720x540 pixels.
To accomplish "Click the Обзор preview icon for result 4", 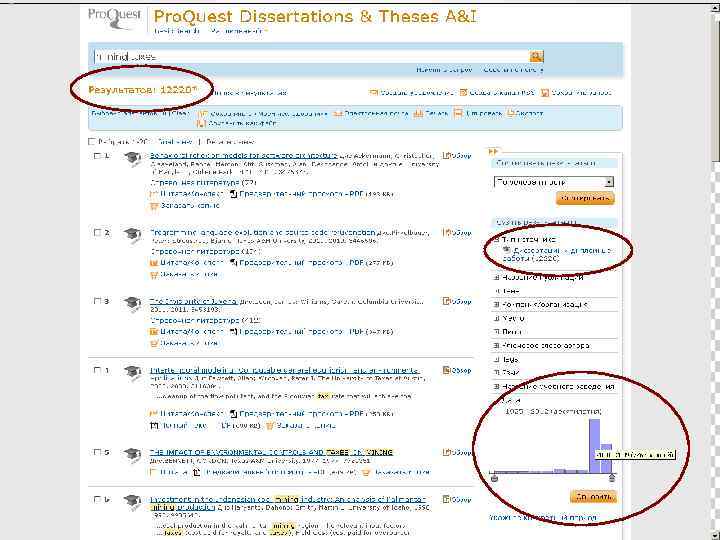I will (x=446, y=370).
